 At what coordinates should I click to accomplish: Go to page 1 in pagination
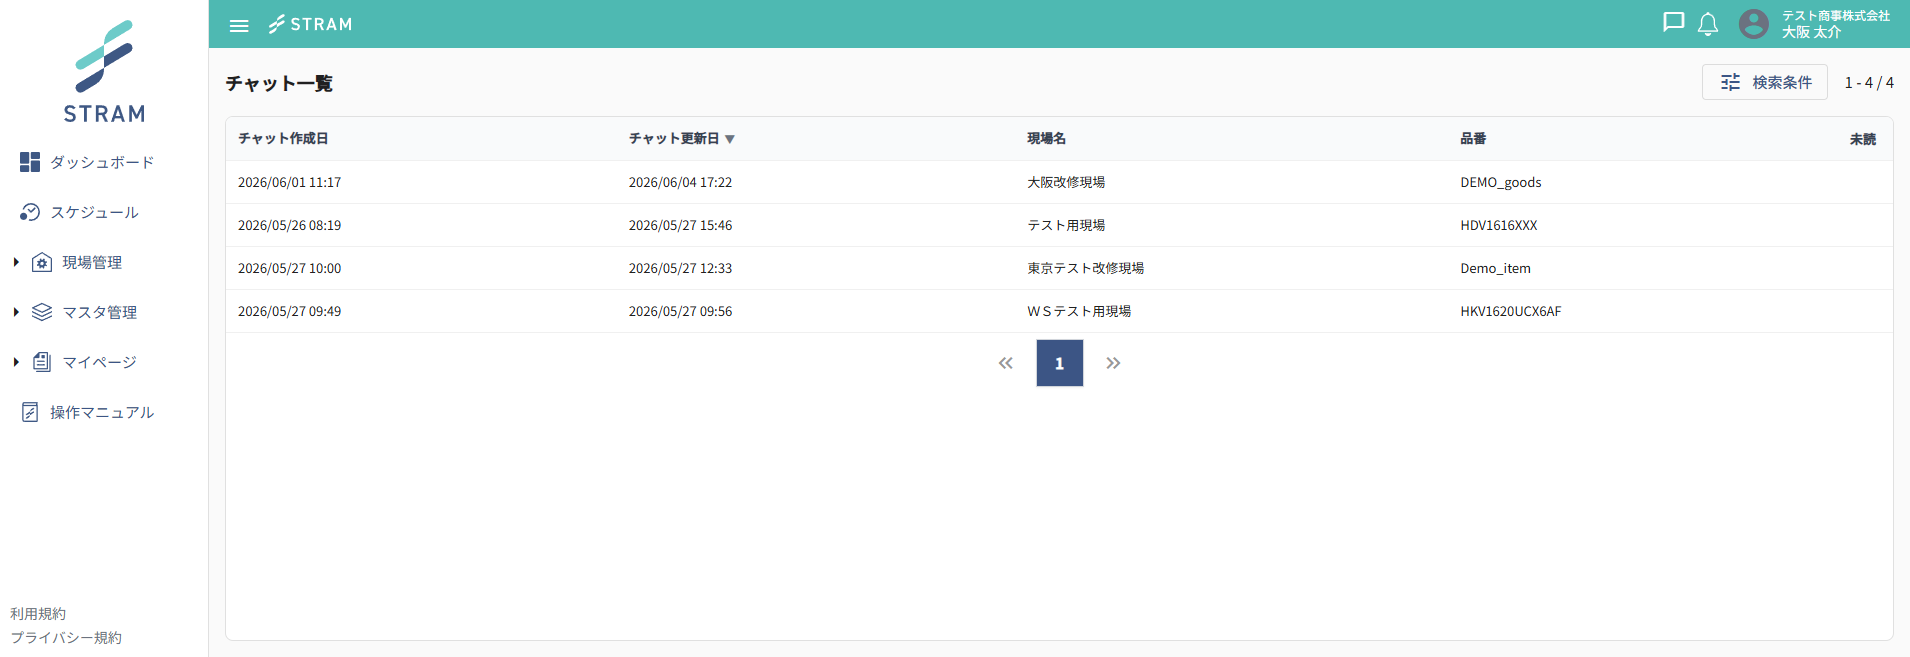(x=1060, y=363)
